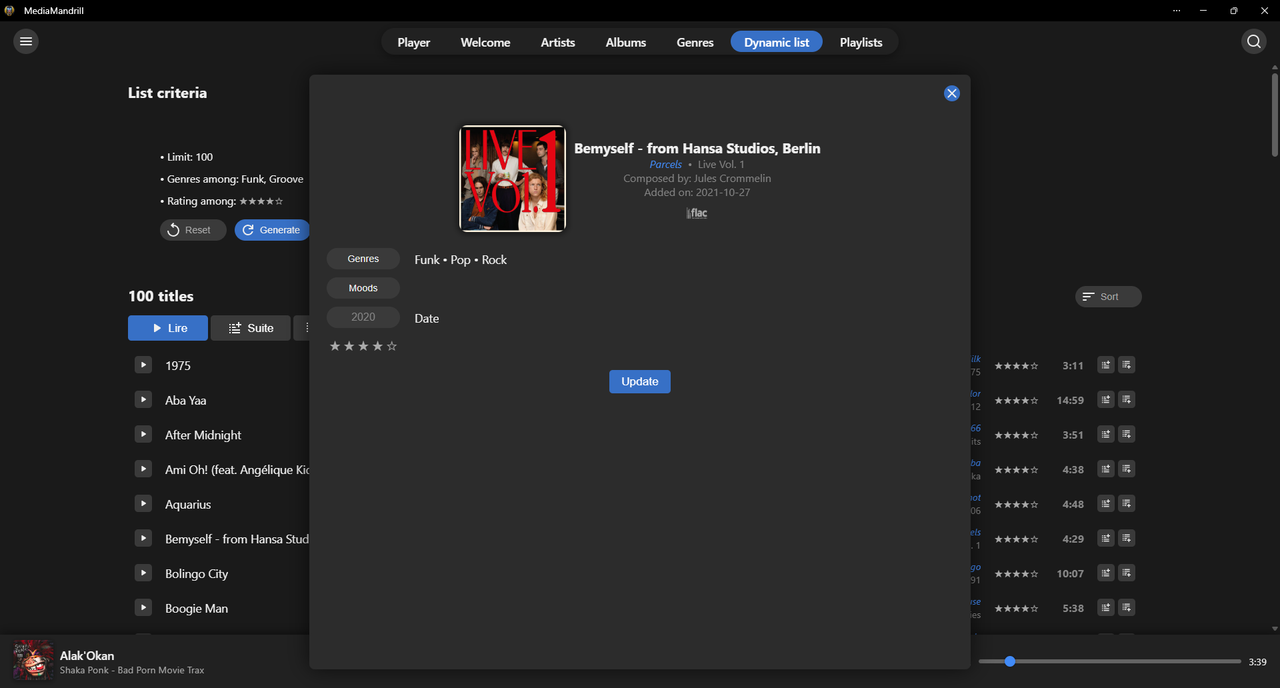Switch to the Player tab
The width and height of the screenshot is (1280, 688).
click(x=414, y=42)
